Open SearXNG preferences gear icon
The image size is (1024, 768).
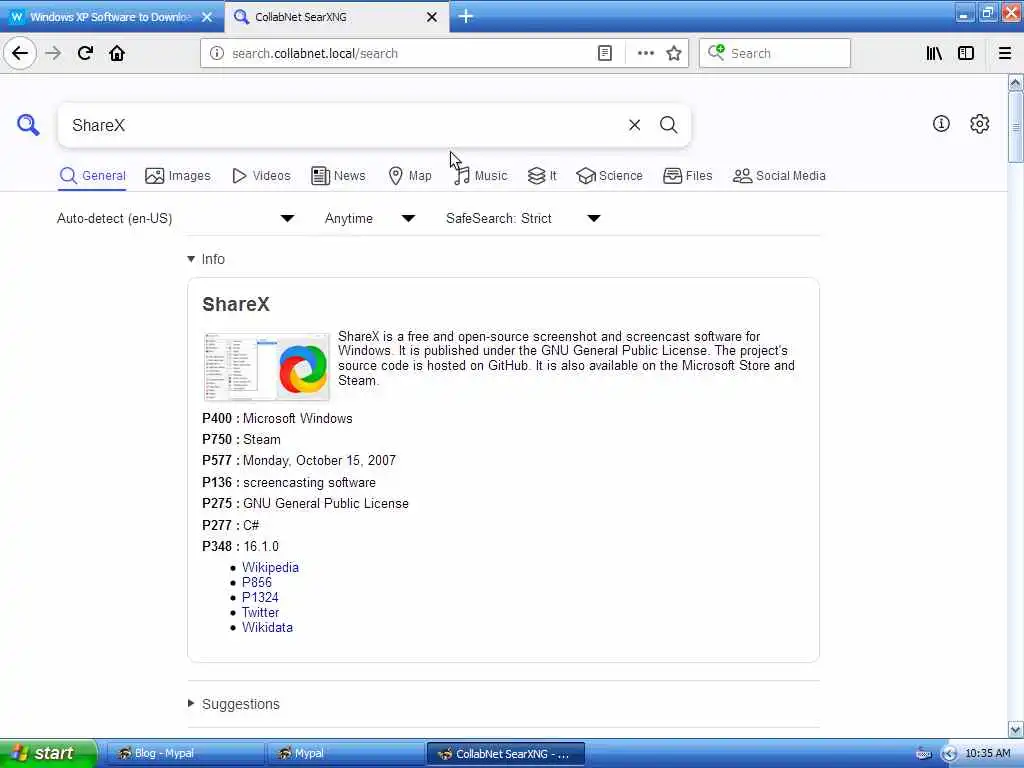980,123
